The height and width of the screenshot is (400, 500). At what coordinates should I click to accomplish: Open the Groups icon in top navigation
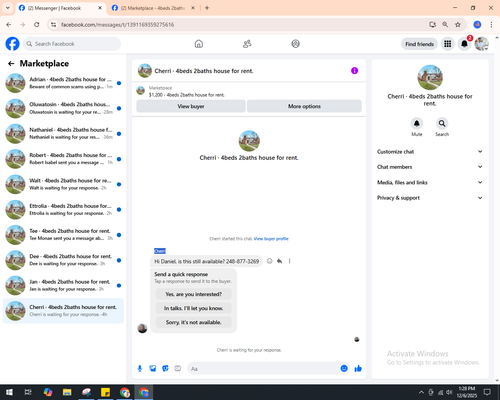(x=295, y=44)
